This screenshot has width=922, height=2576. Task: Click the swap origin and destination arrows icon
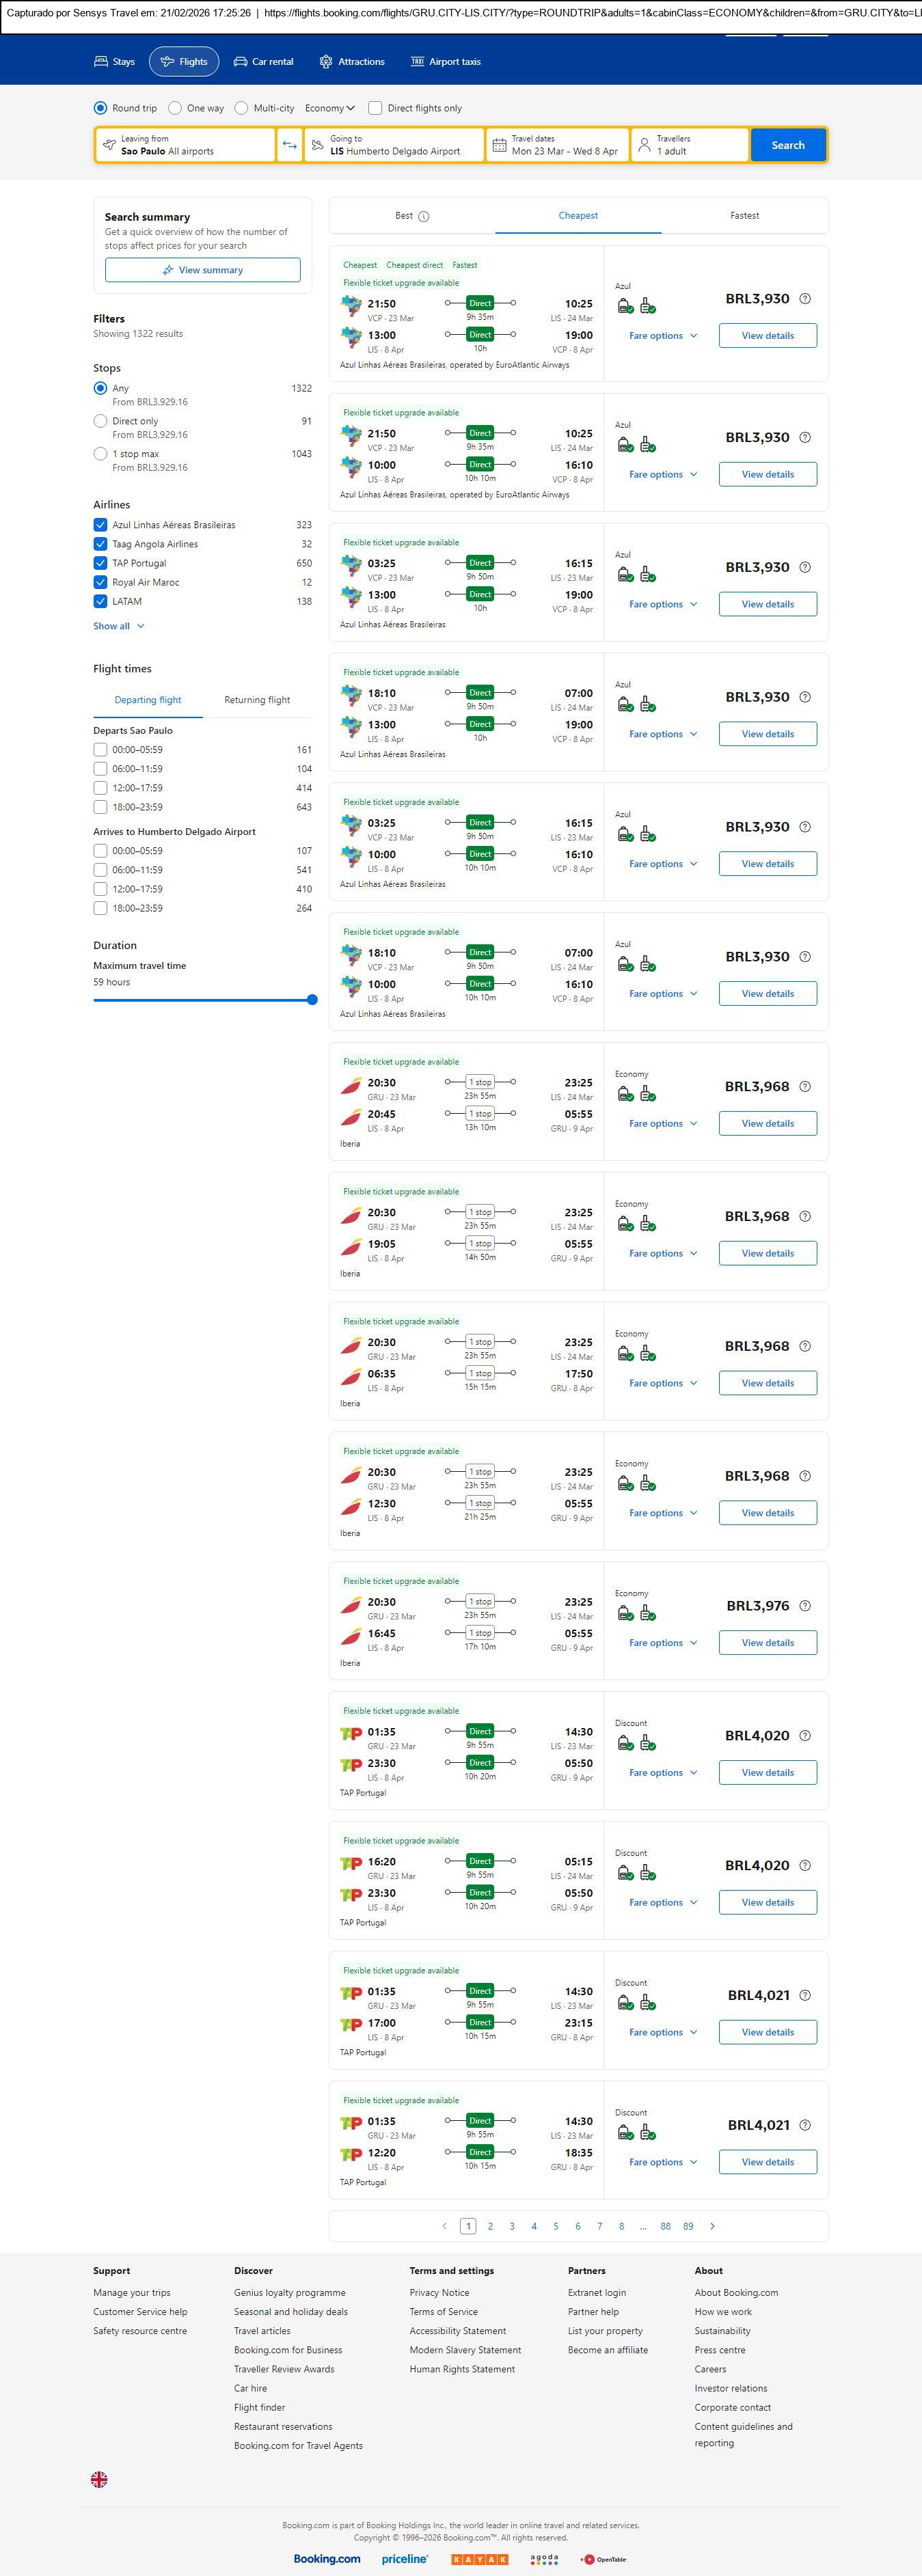(x=289, y=145)
